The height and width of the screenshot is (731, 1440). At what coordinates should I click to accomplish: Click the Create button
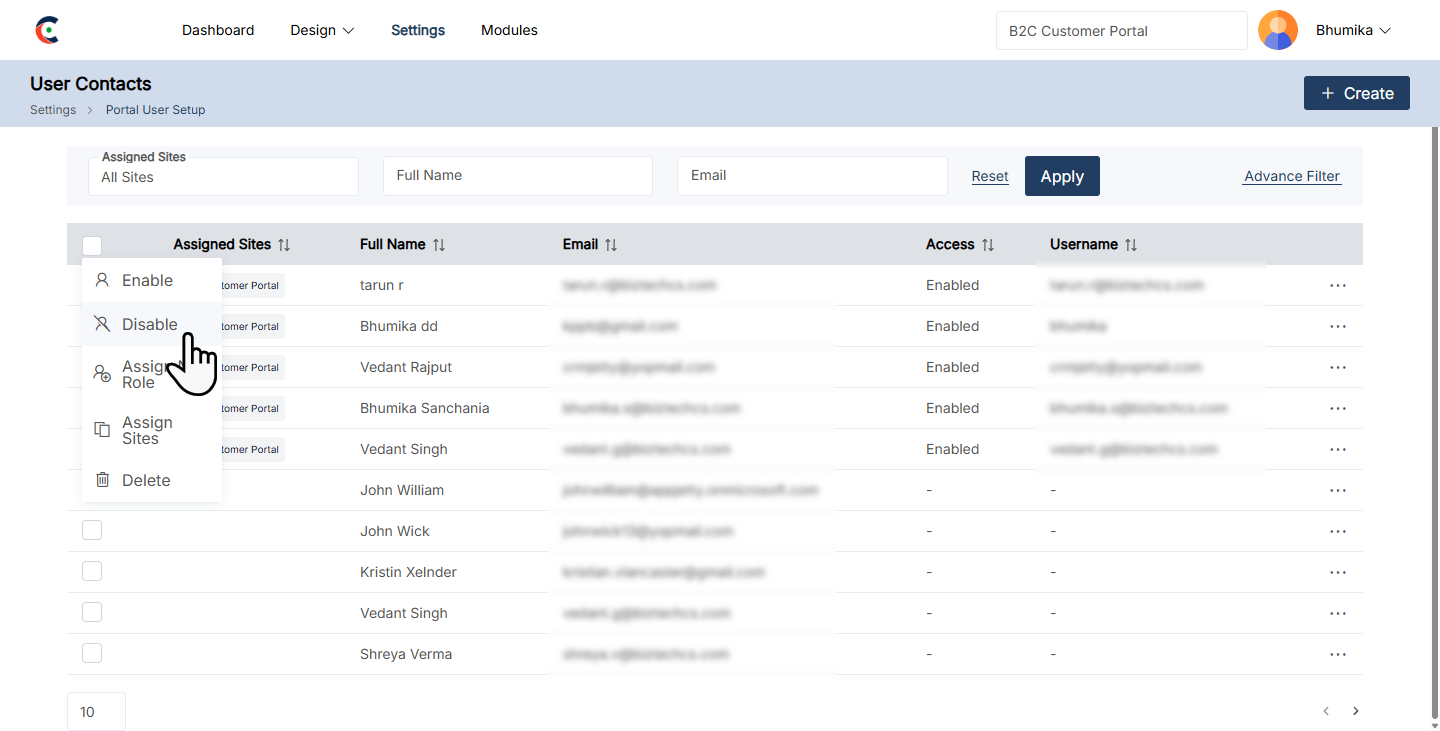pyautogui.click(x=1356, y=93)
